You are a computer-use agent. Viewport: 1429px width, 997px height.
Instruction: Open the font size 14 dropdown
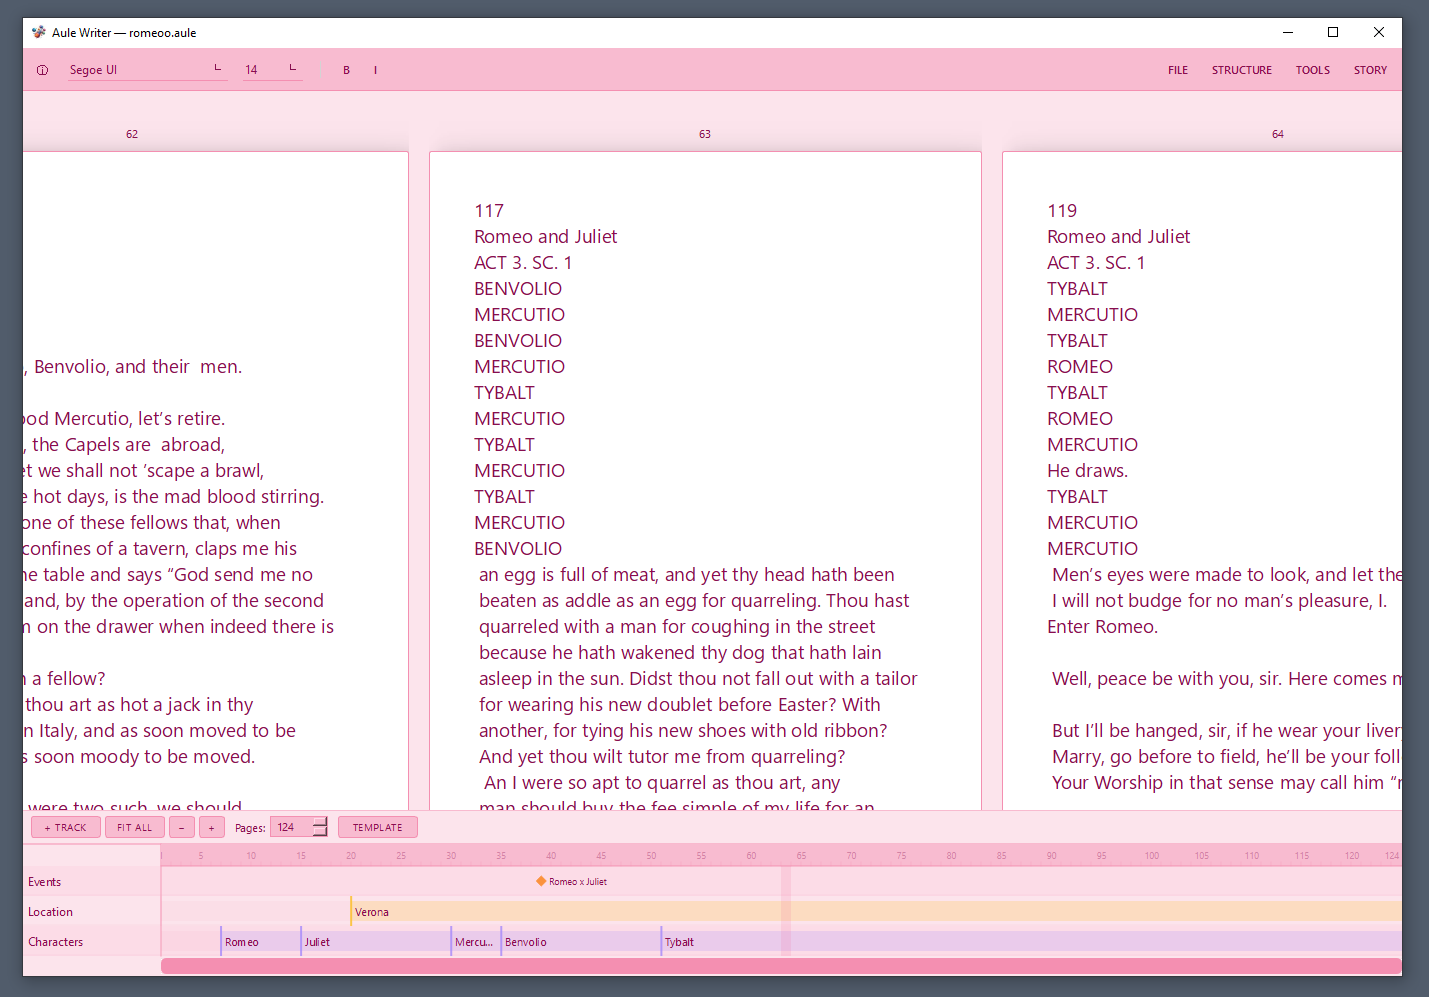[x=272, y=70]
